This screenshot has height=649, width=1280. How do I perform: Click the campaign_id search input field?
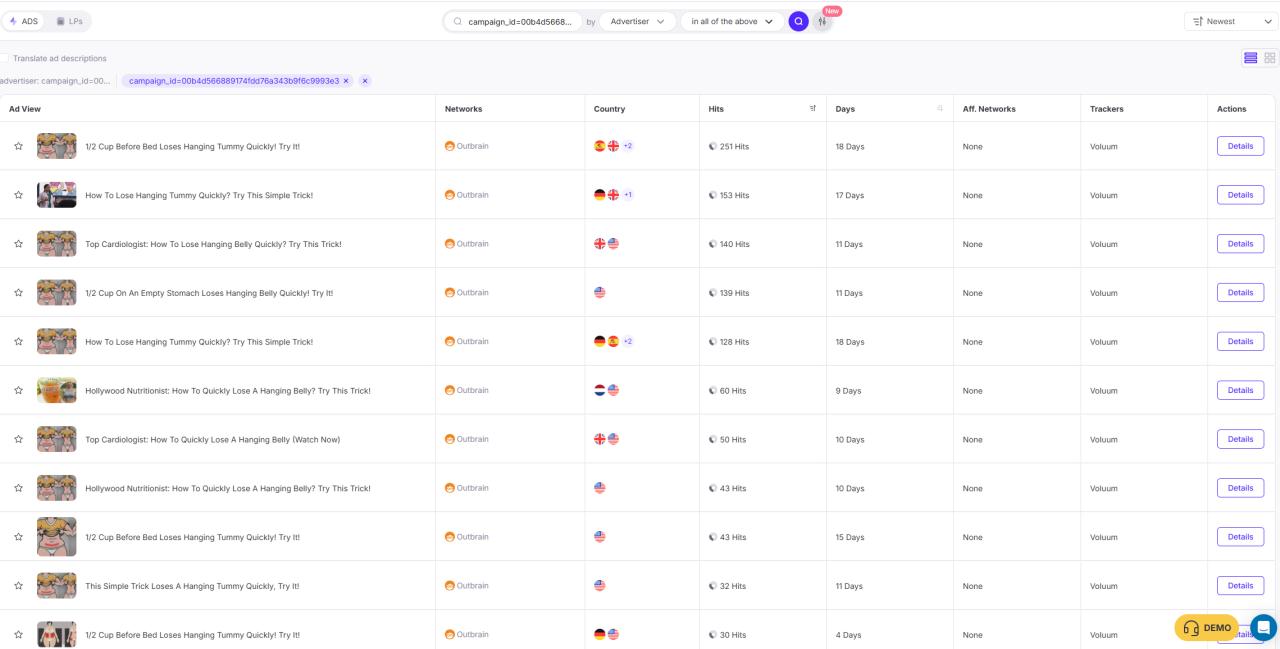[519, 21]
